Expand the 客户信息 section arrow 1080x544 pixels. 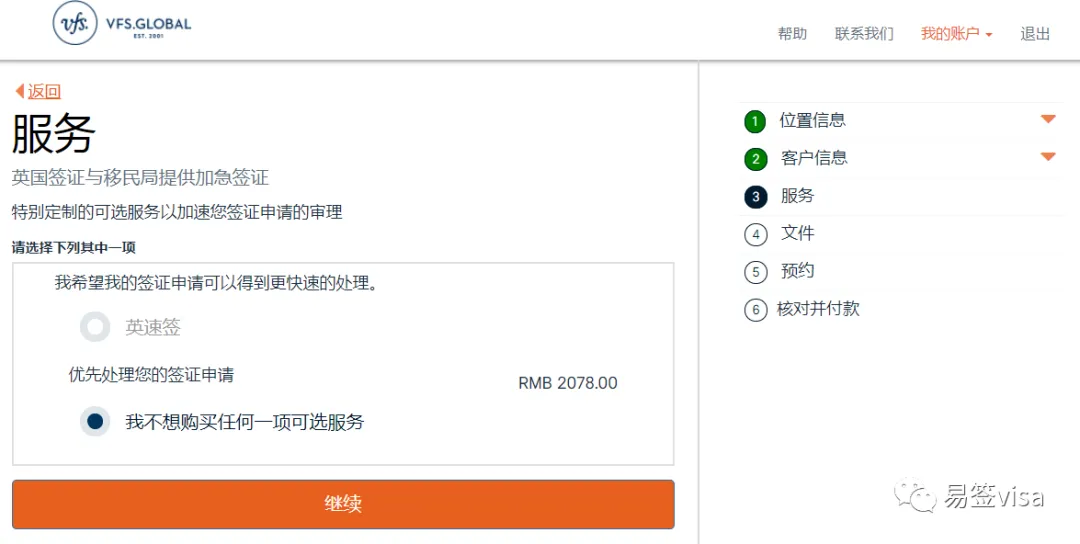[1048, 157]
